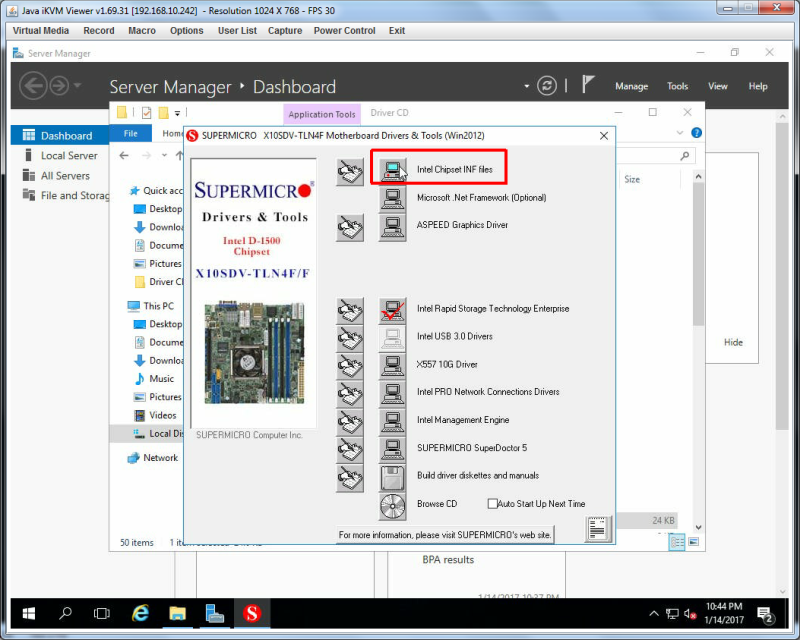Click the ASPEED Graphics Driver install icon
800x640 pixels.
click(392, 227)
